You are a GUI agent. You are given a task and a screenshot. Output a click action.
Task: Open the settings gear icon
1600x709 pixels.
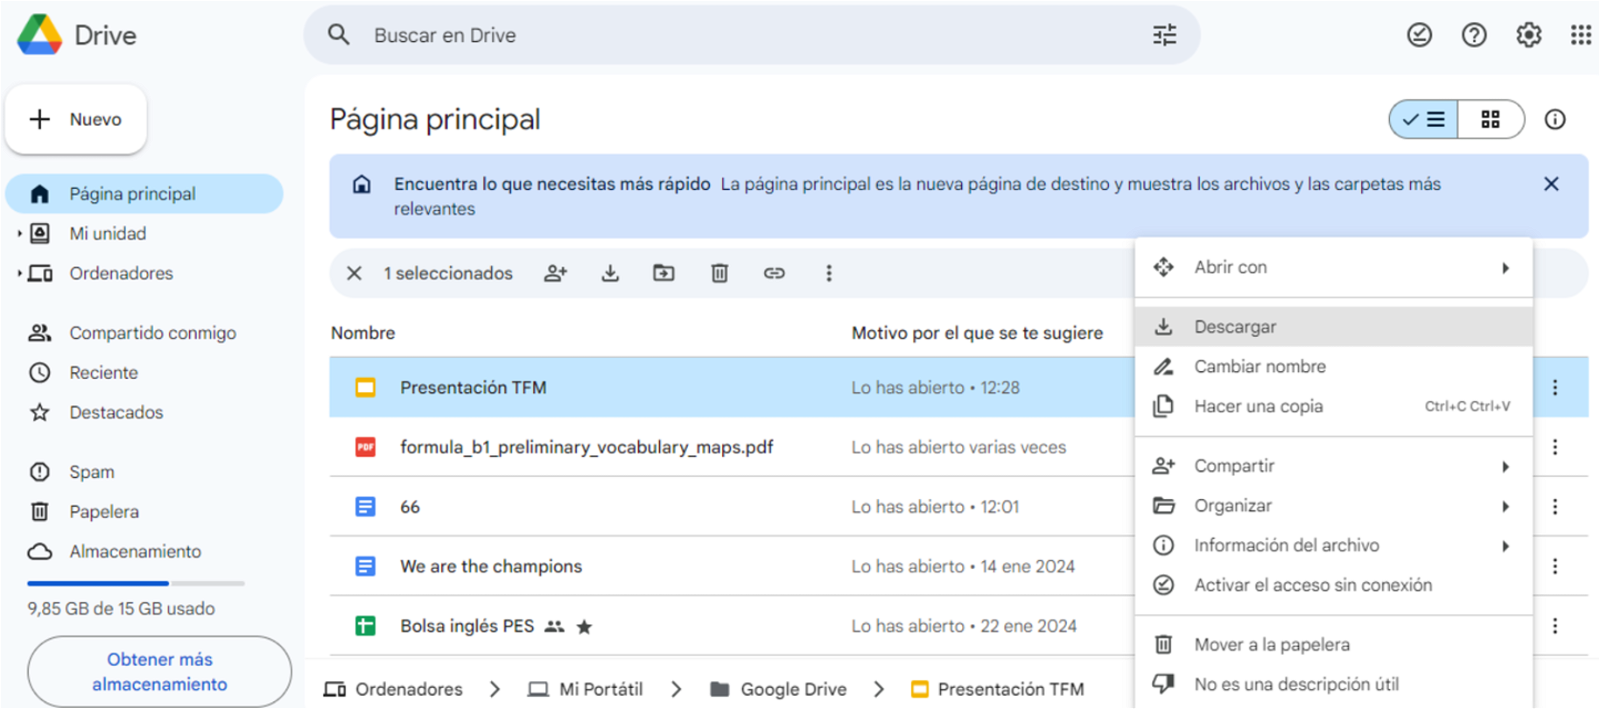(x=1528, y=35)
